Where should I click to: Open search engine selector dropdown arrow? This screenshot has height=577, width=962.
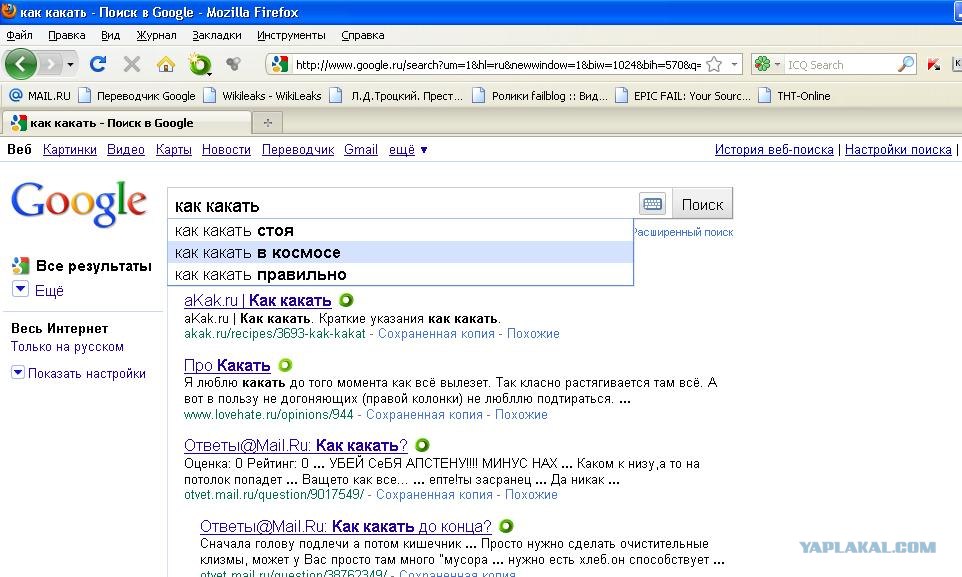click(x=777, y=64)
